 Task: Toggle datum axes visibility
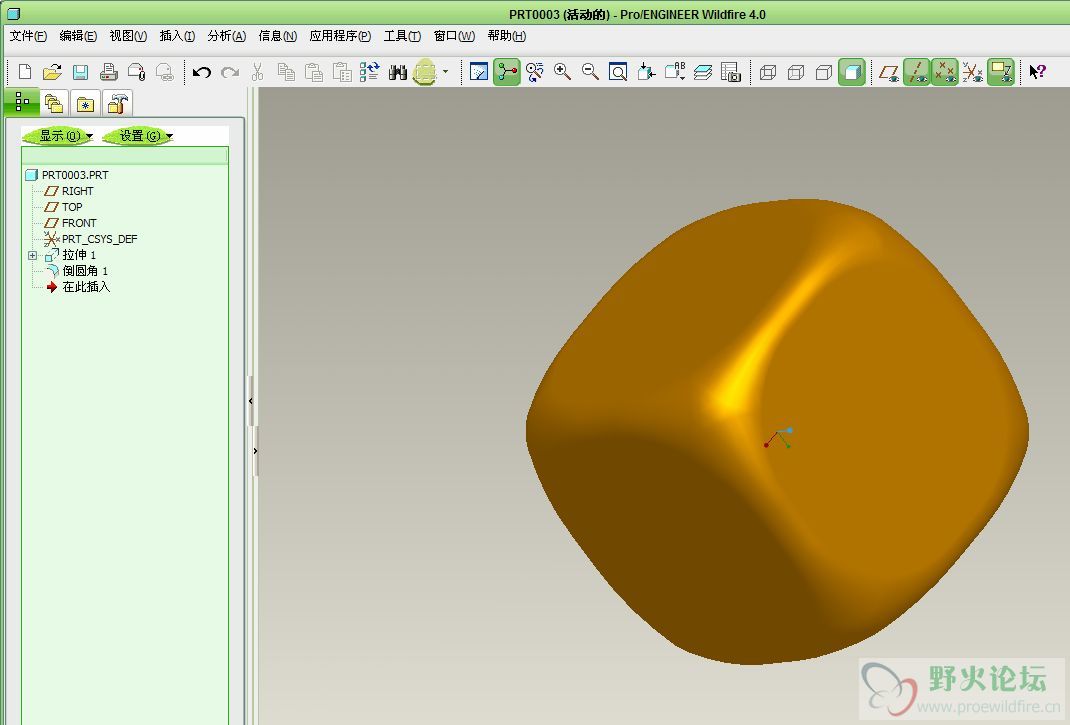coord(917,72)
